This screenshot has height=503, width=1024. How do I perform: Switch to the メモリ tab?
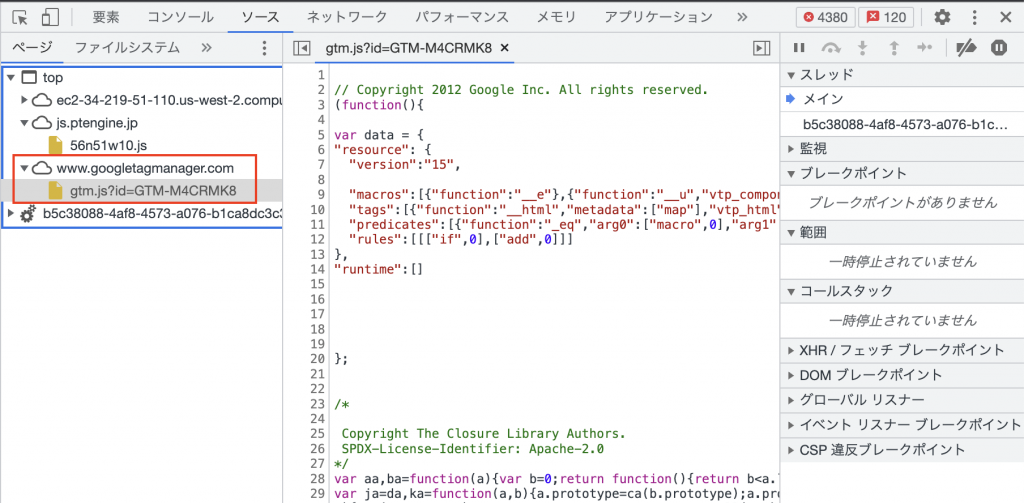(x=556, y=17)
